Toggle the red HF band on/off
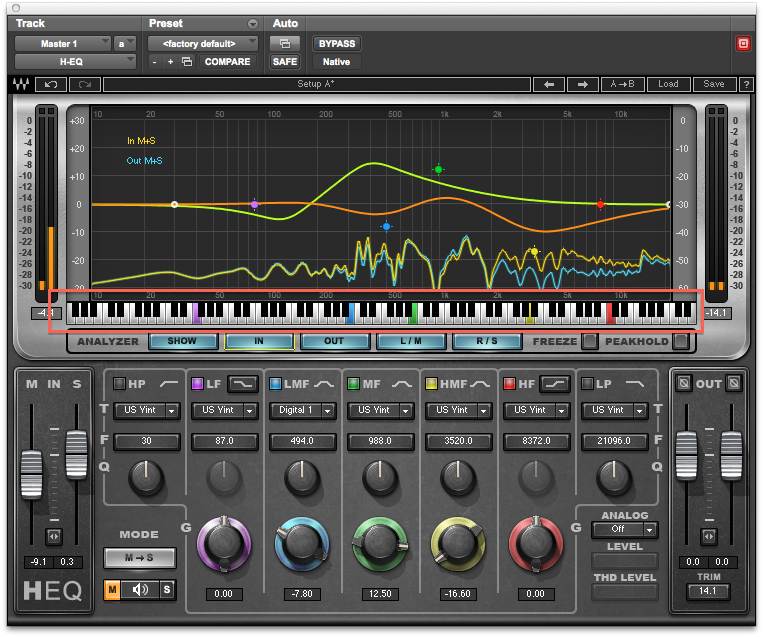763x637 pixels. tap(509, 383)
